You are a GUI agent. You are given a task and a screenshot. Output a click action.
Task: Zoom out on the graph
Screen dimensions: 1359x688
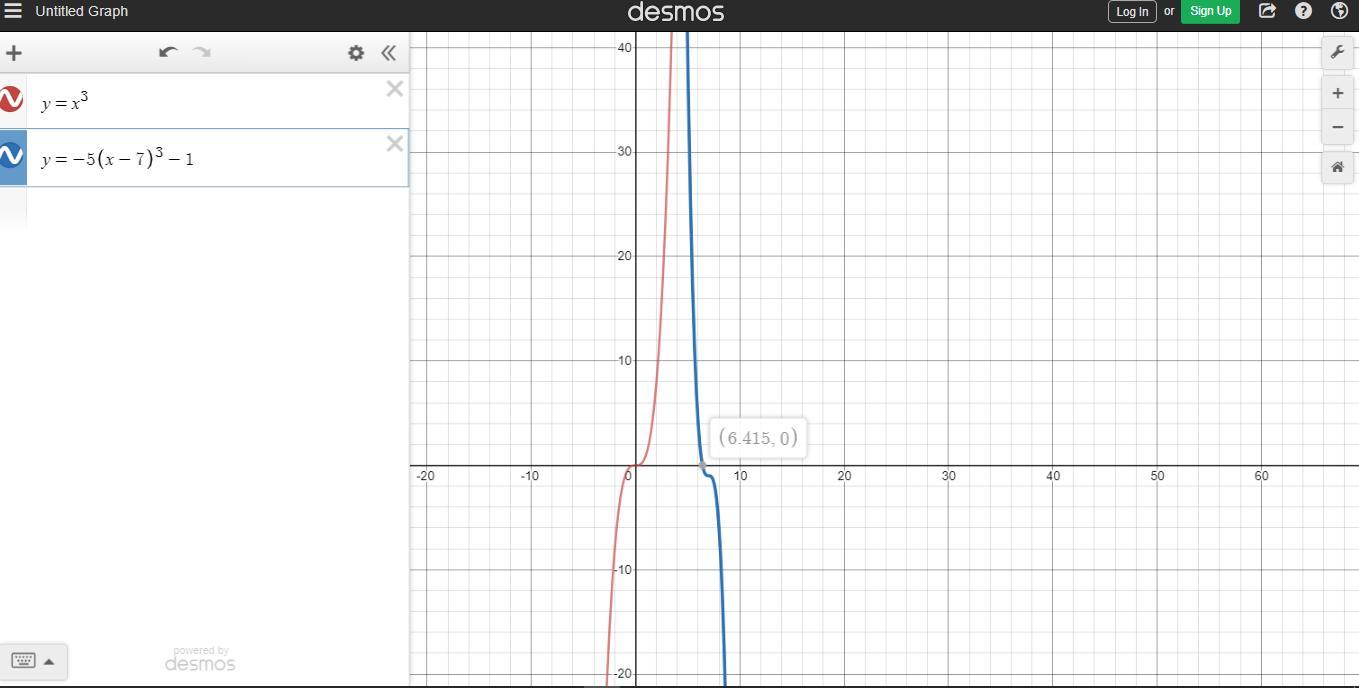coord(1338,127)
